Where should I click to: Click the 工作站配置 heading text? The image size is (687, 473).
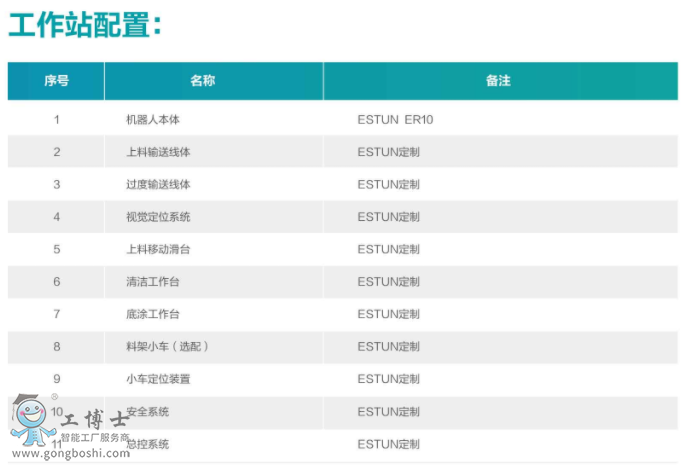(85, 25)
